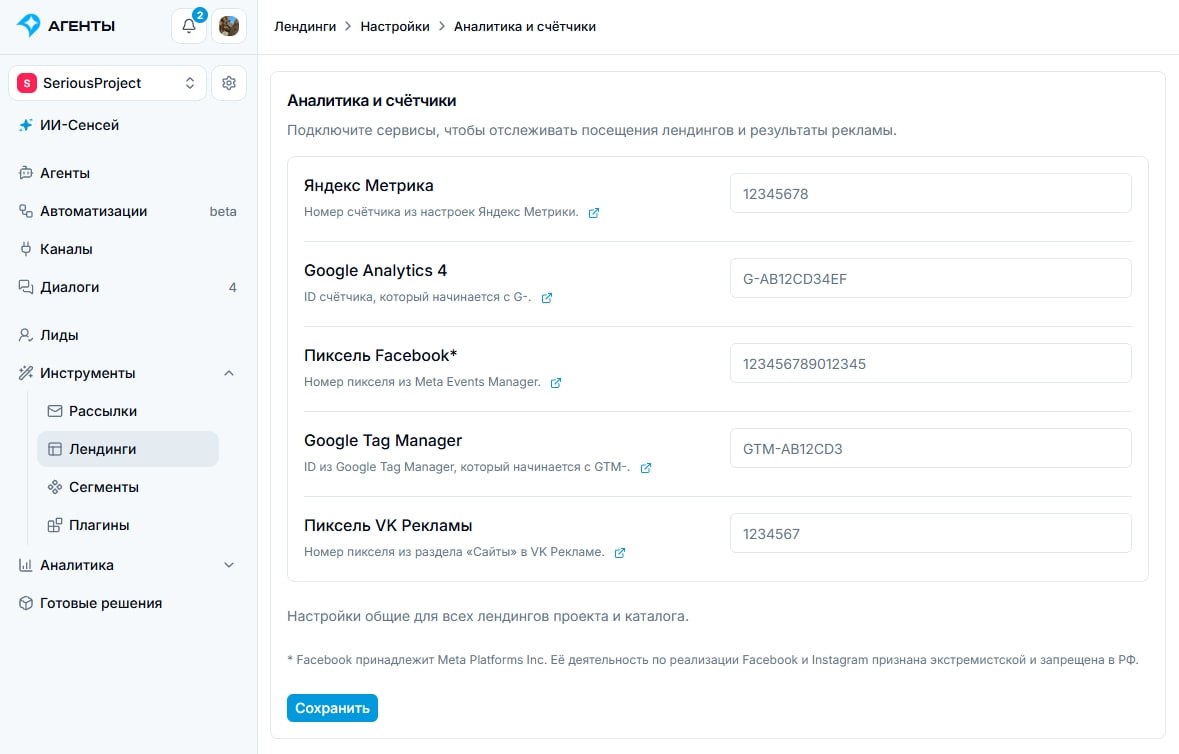This screenshot has width=1179, height=754.
Task: Go to Настройки breadcrumb link
Action: (395, 26)
